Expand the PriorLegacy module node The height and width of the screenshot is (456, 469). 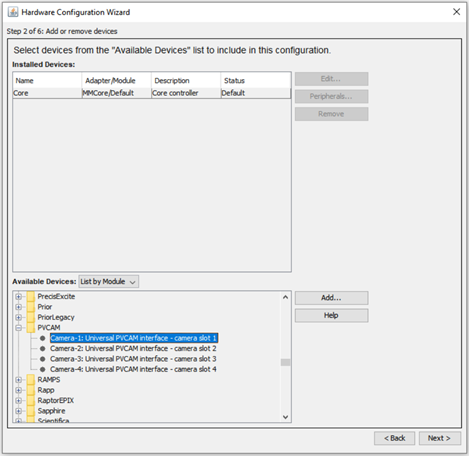click(19, 317)
